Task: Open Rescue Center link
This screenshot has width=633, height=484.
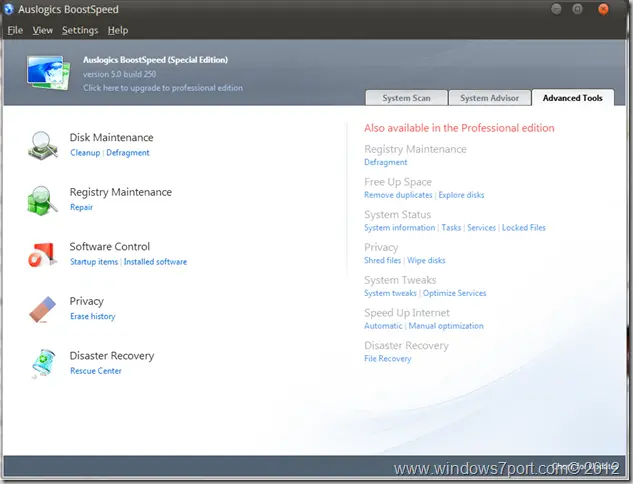Action: (96, 371)
